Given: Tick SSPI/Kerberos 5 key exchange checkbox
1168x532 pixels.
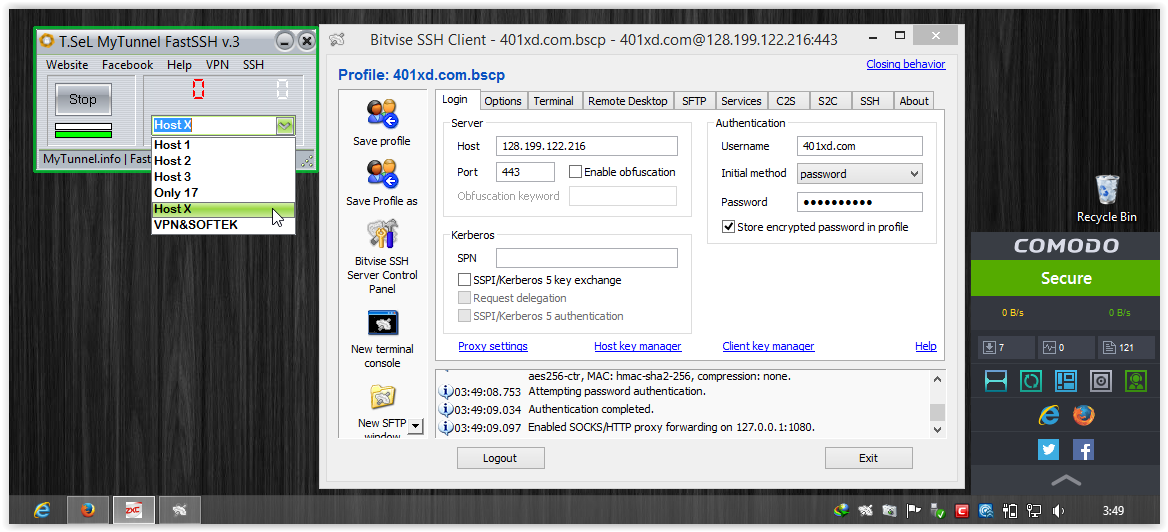Looking at the screenshot, I should 464,280.
